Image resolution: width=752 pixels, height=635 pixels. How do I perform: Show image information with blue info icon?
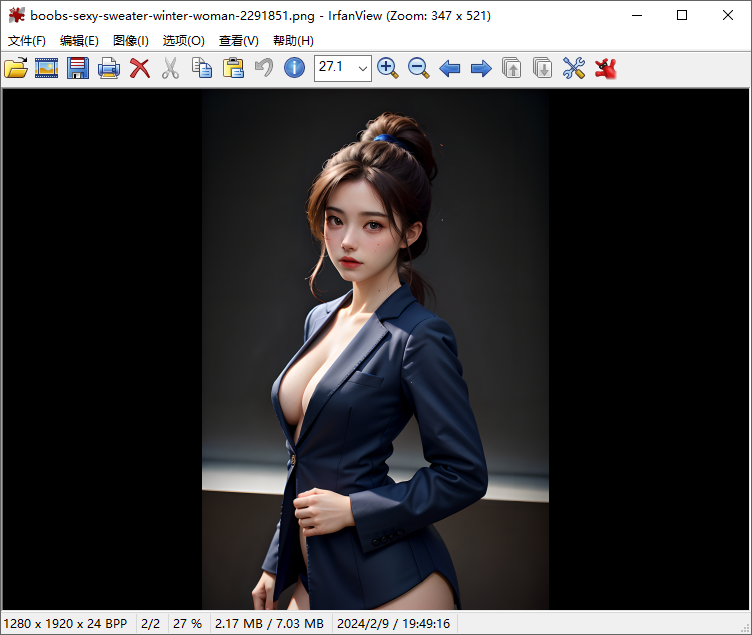[x=294, y=68]
